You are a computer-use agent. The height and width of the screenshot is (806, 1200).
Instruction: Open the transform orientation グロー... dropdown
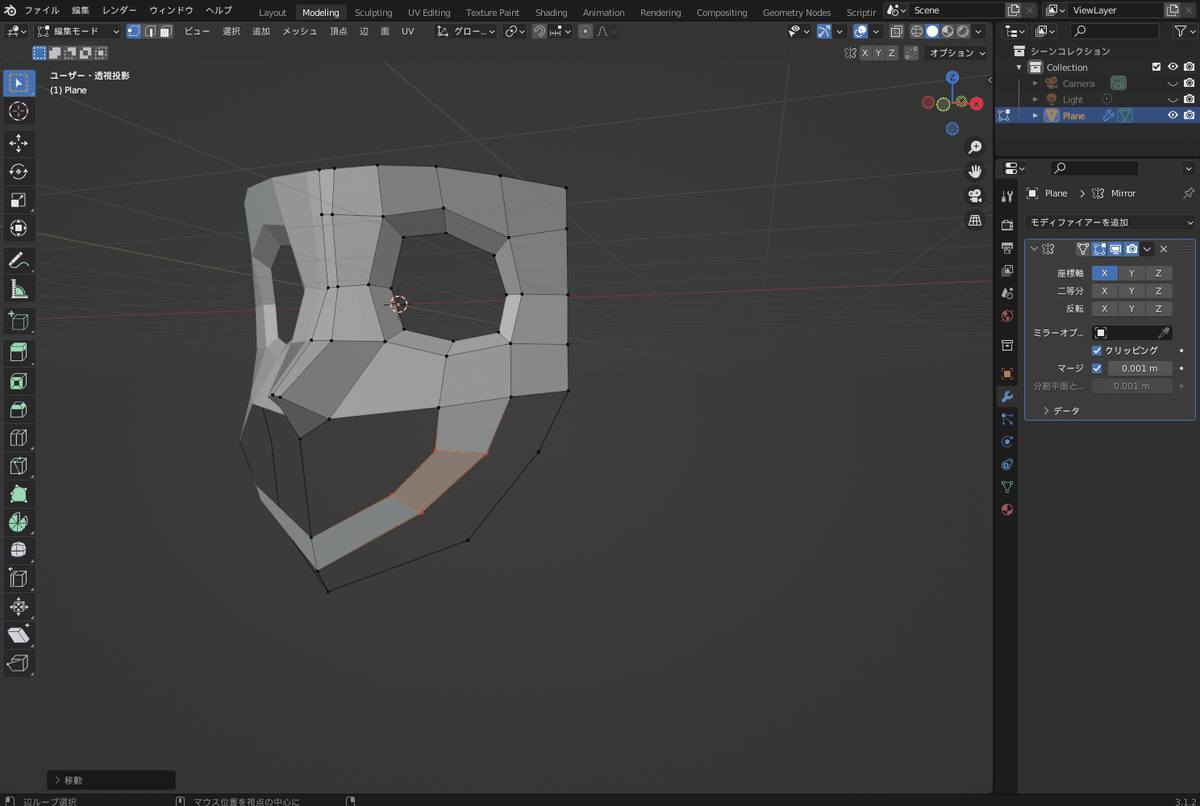(x=465, y=31)
